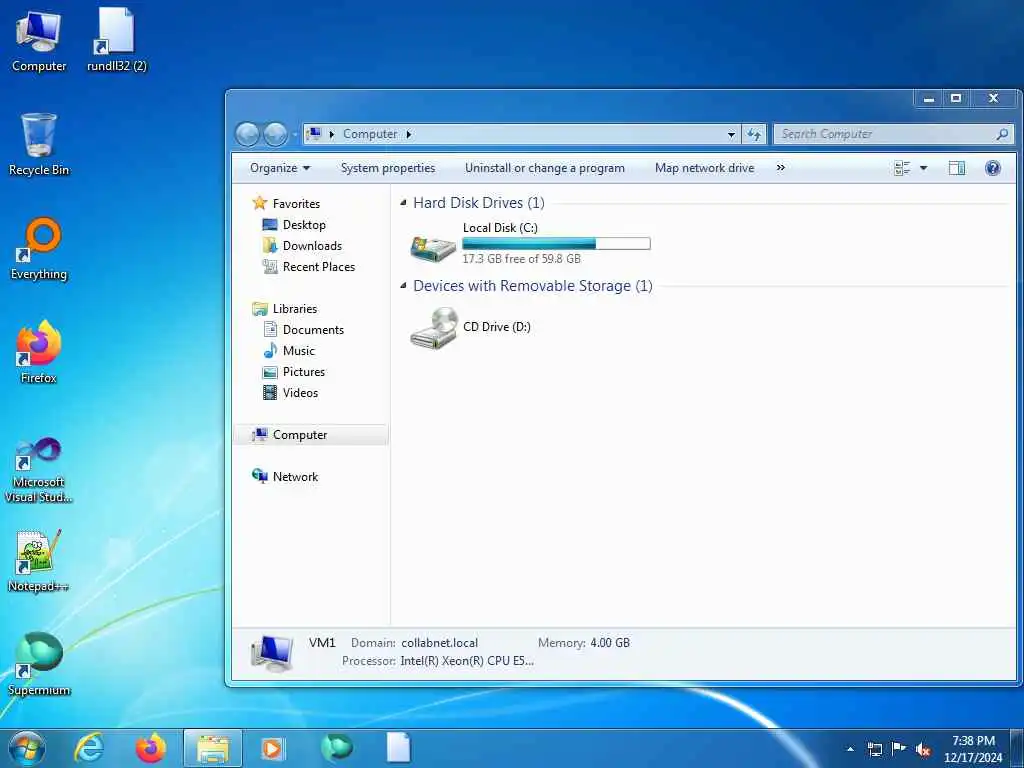Collapse Devices with Removable Storage group
Viewport: 1024px width, 768px height.
[x=403, y=285]
